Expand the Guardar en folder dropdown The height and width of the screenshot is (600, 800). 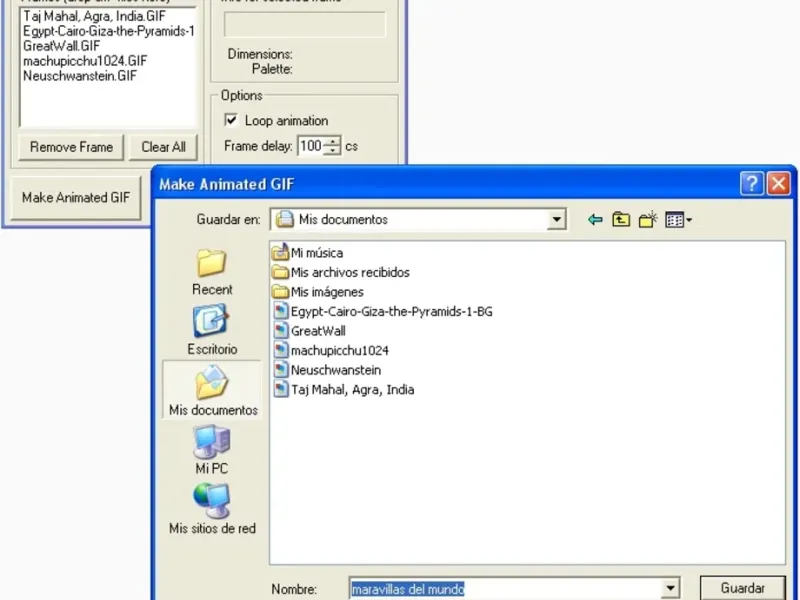click(556, 220)
